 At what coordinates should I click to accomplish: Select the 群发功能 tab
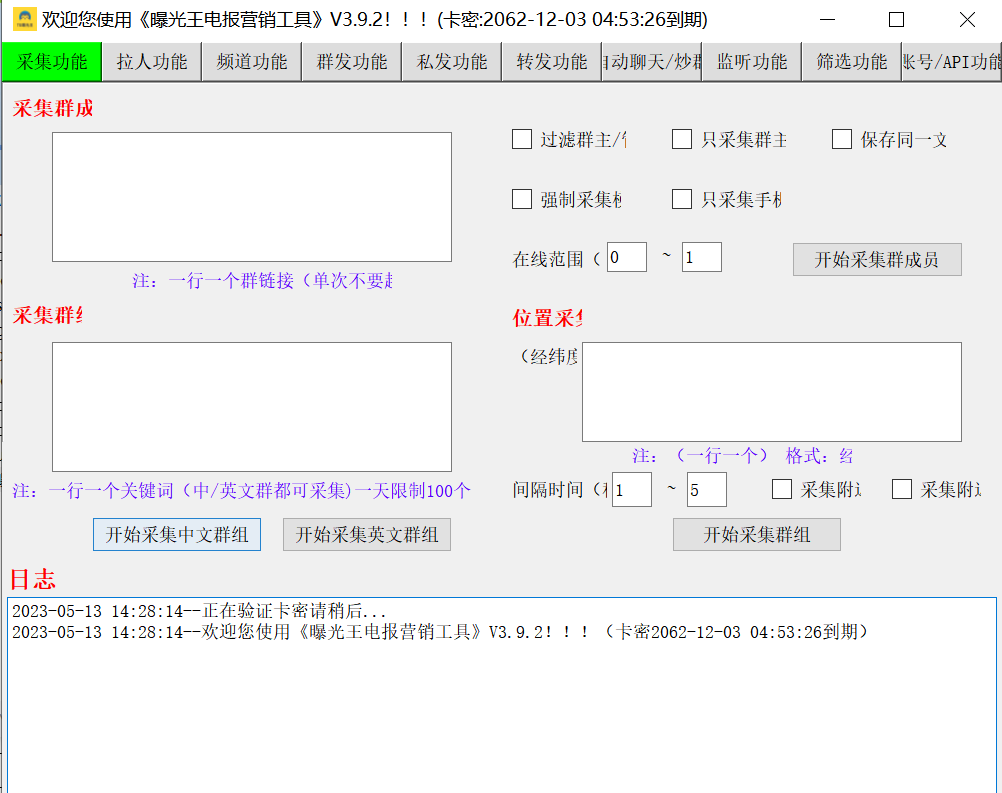(351, 61)
